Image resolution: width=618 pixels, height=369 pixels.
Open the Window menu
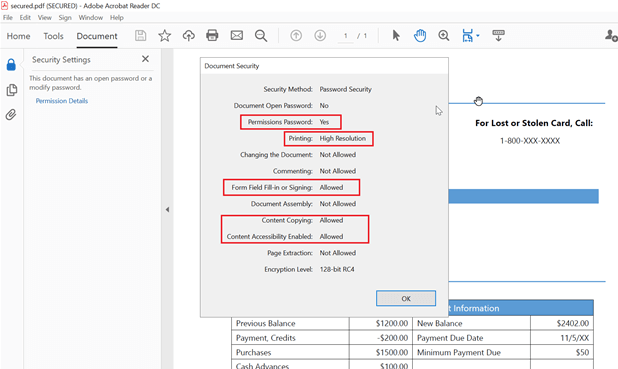(91, 17)
